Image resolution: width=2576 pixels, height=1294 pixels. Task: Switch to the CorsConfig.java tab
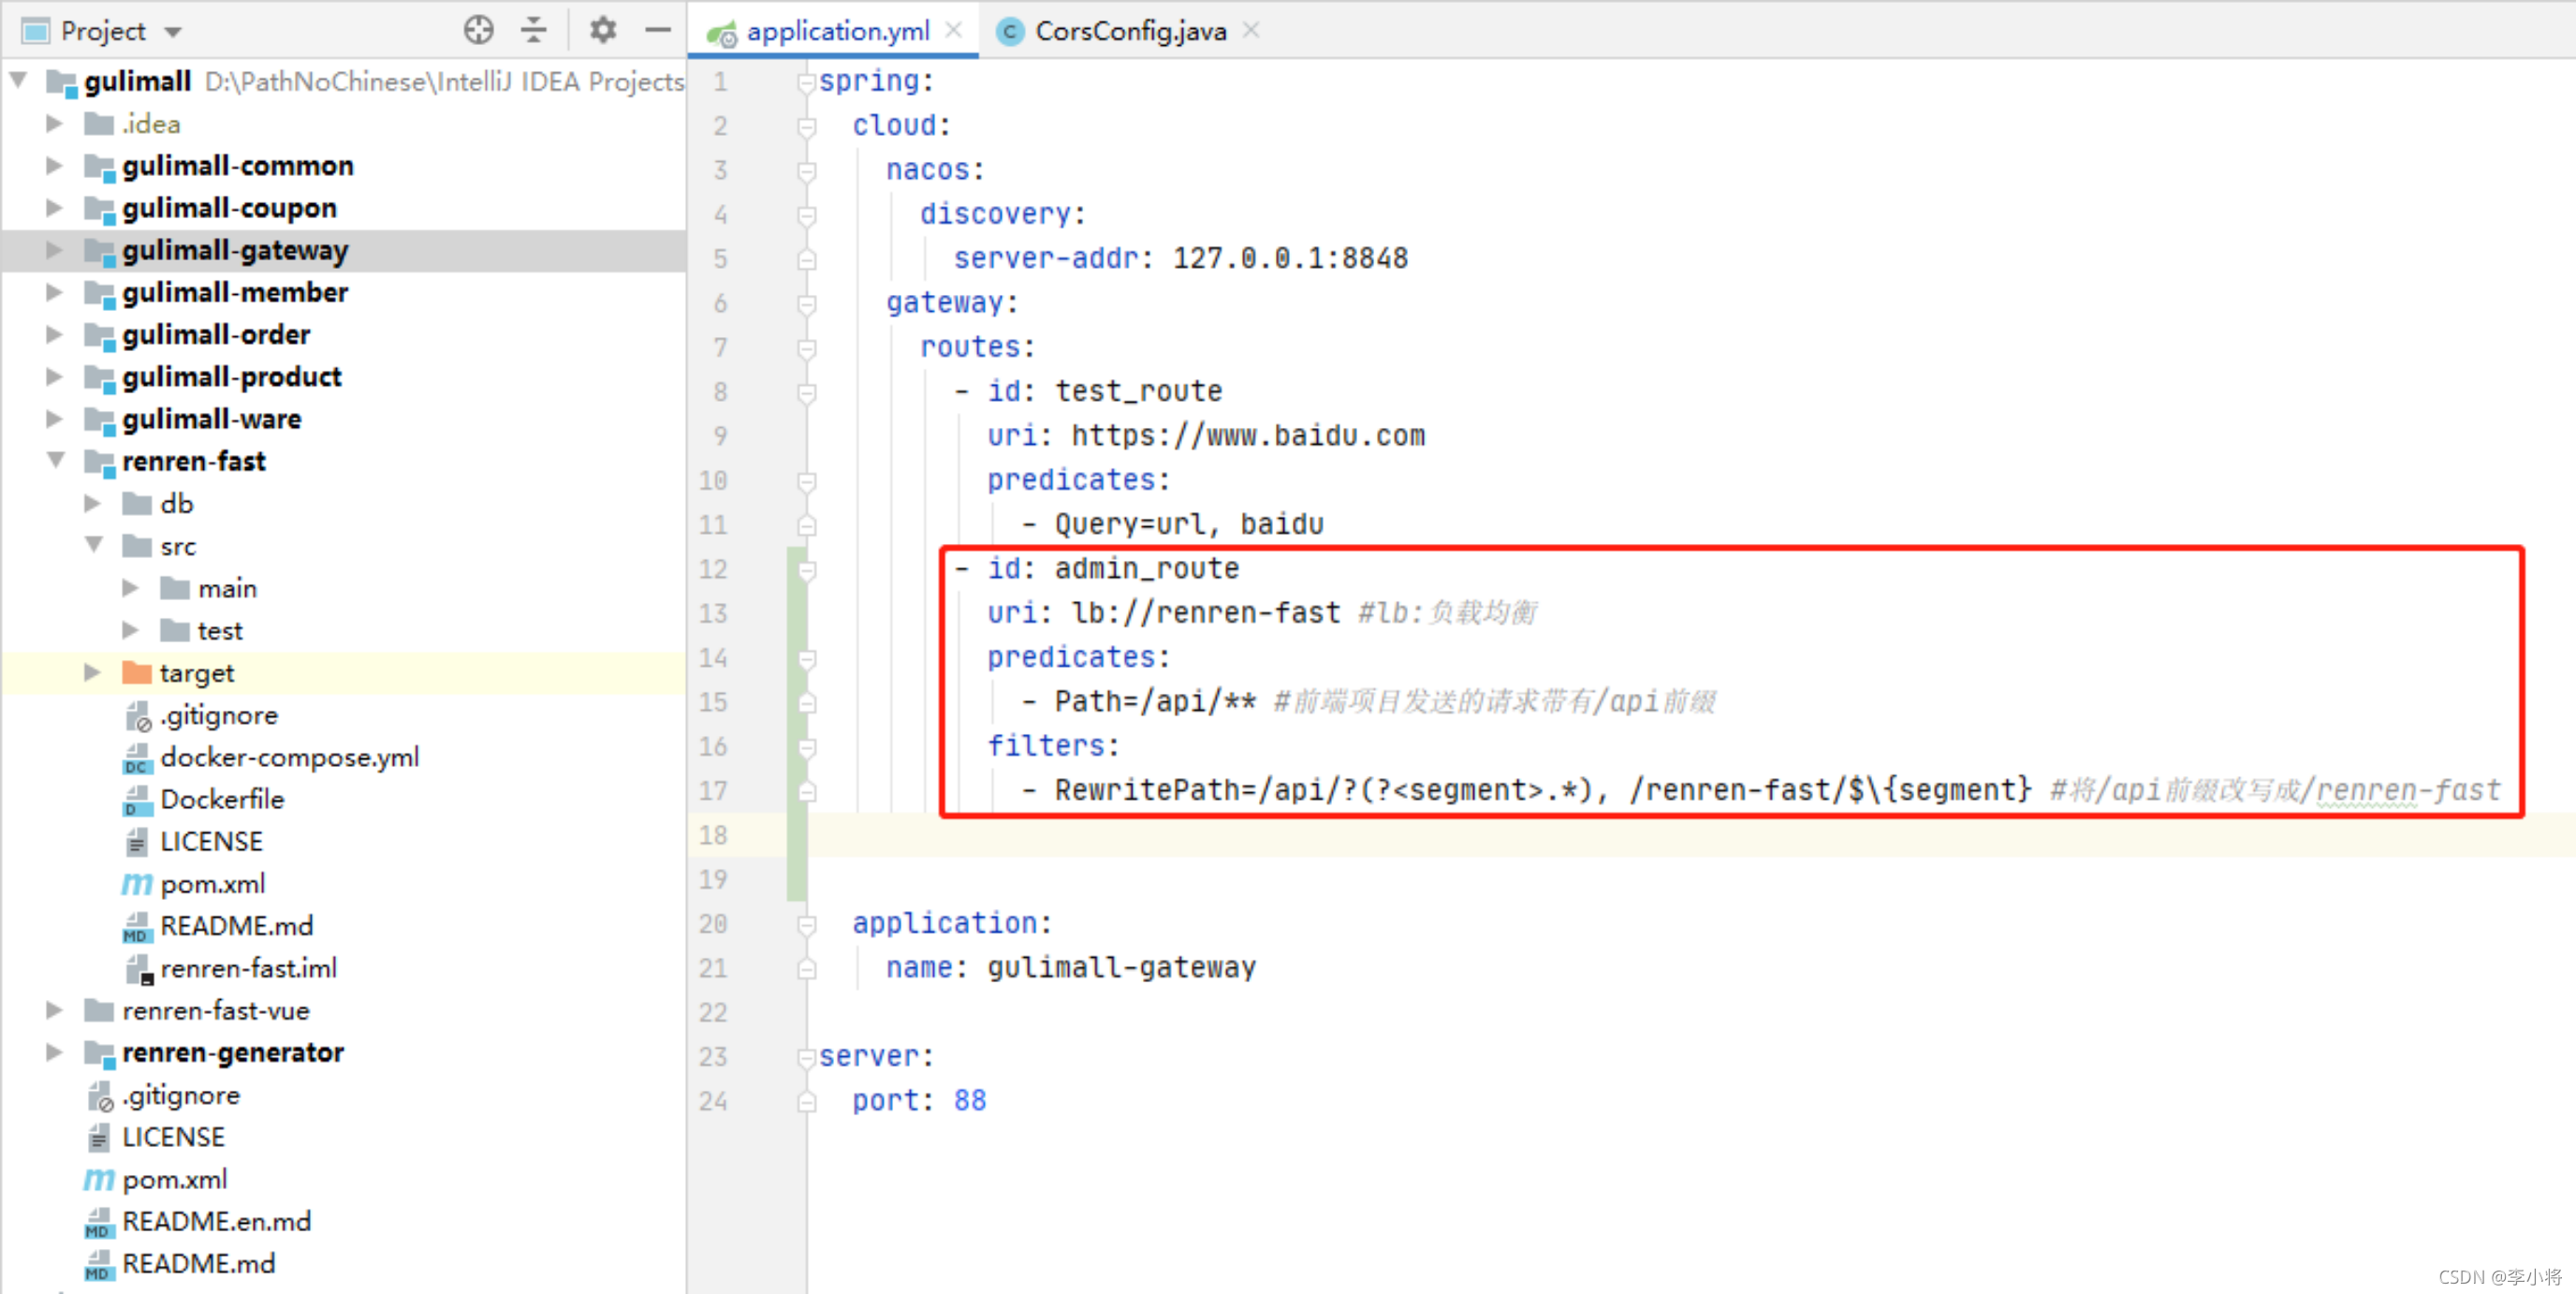1130,31
